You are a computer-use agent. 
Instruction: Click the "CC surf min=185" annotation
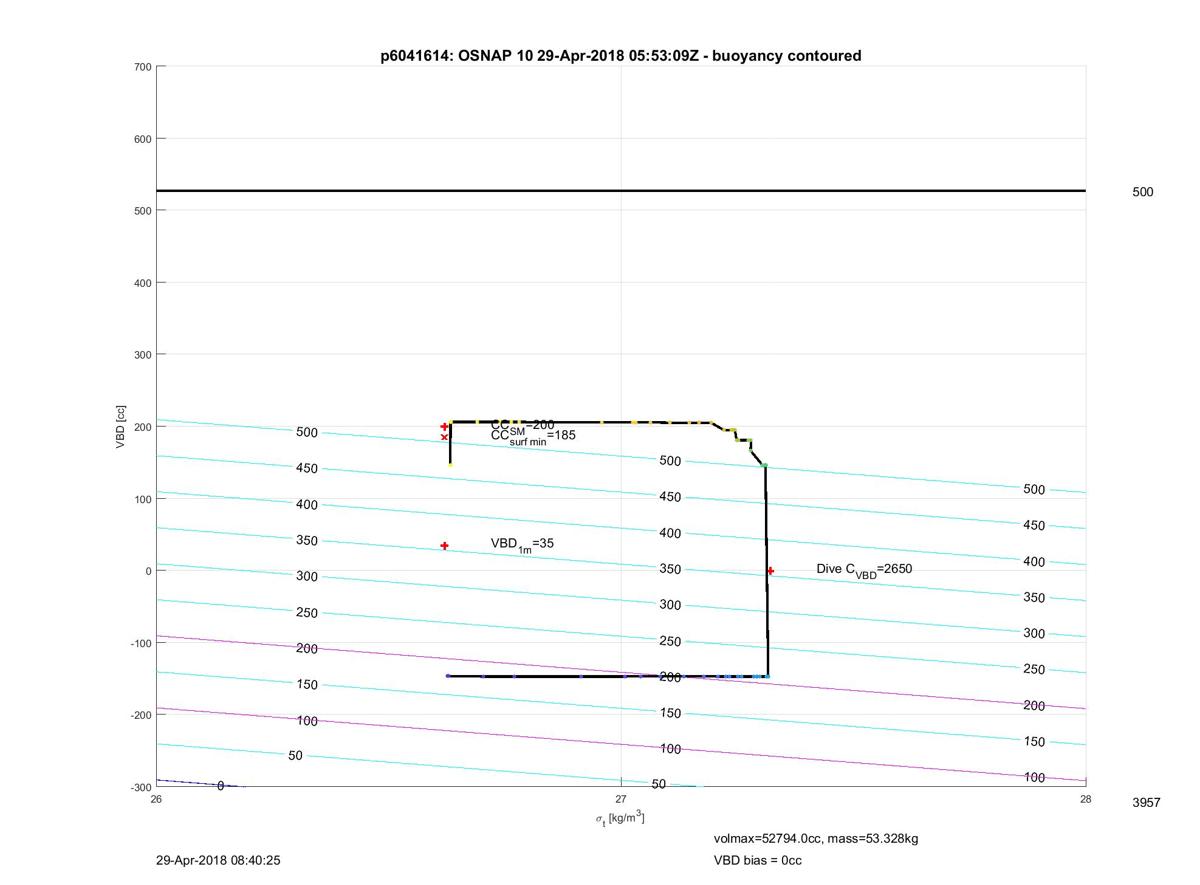pyautogui.click(x=533, y=436)
